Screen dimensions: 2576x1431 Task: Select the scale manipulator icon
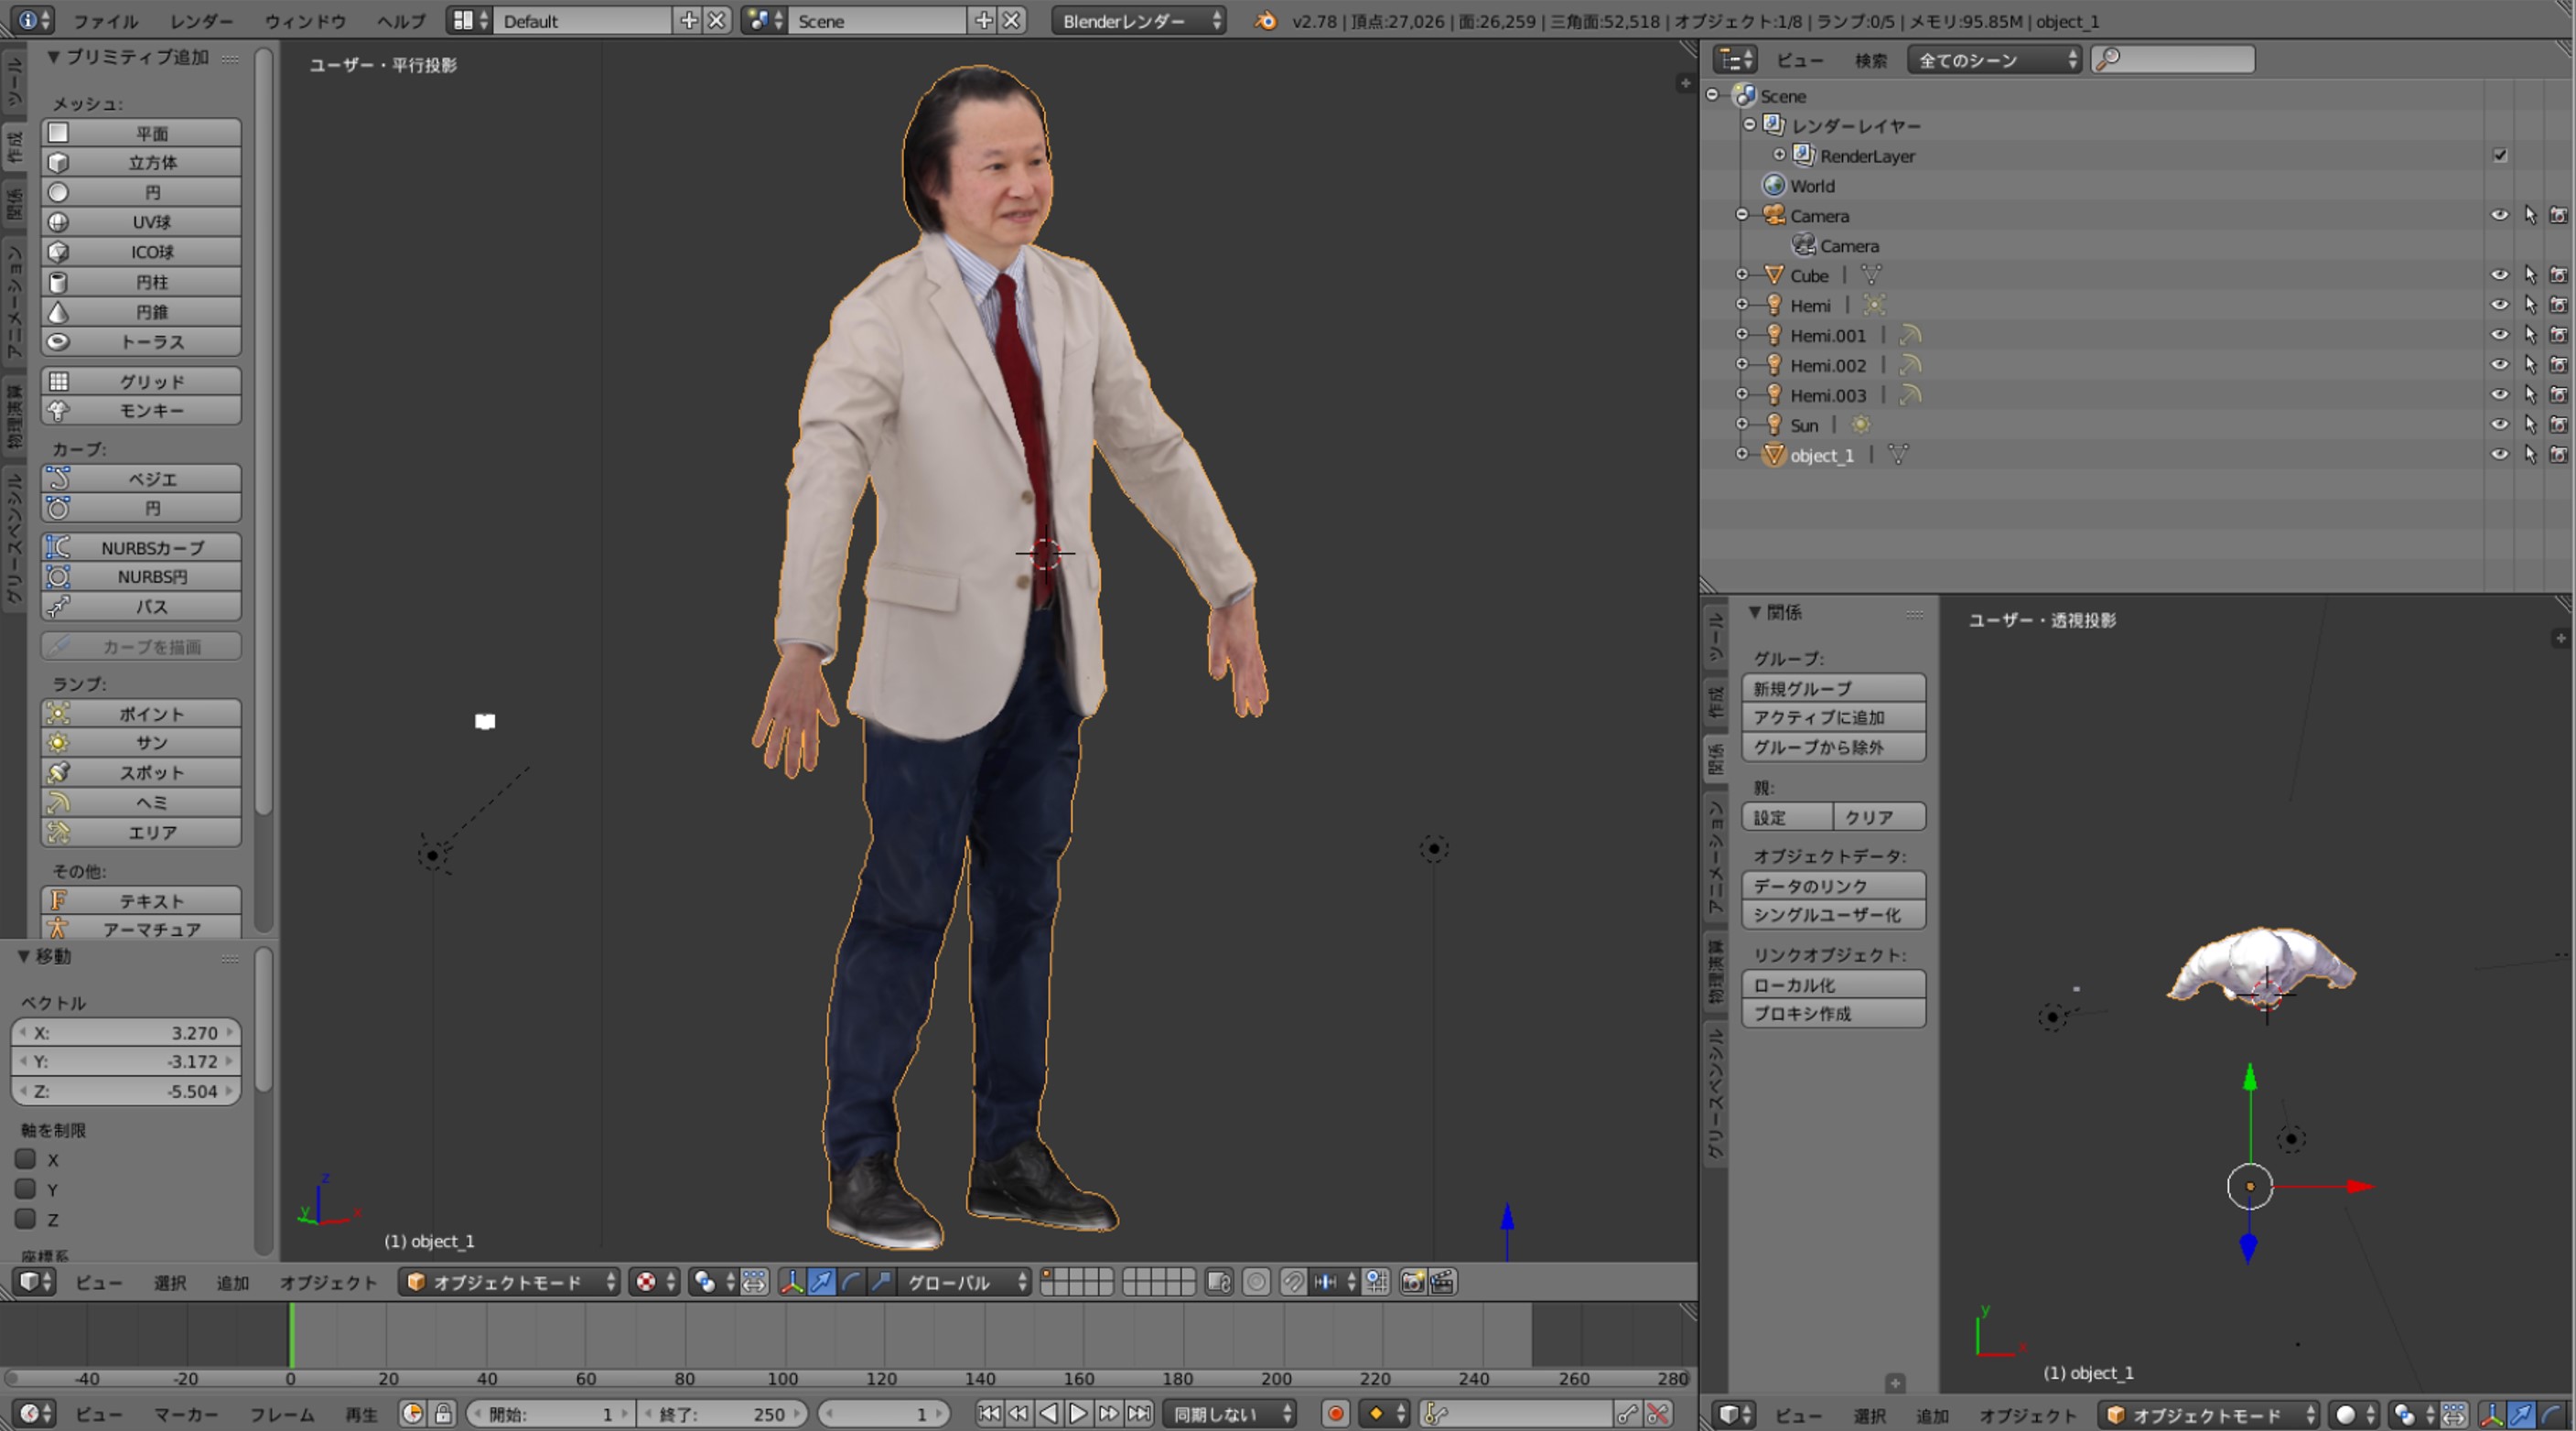(x=880, y=1282)
